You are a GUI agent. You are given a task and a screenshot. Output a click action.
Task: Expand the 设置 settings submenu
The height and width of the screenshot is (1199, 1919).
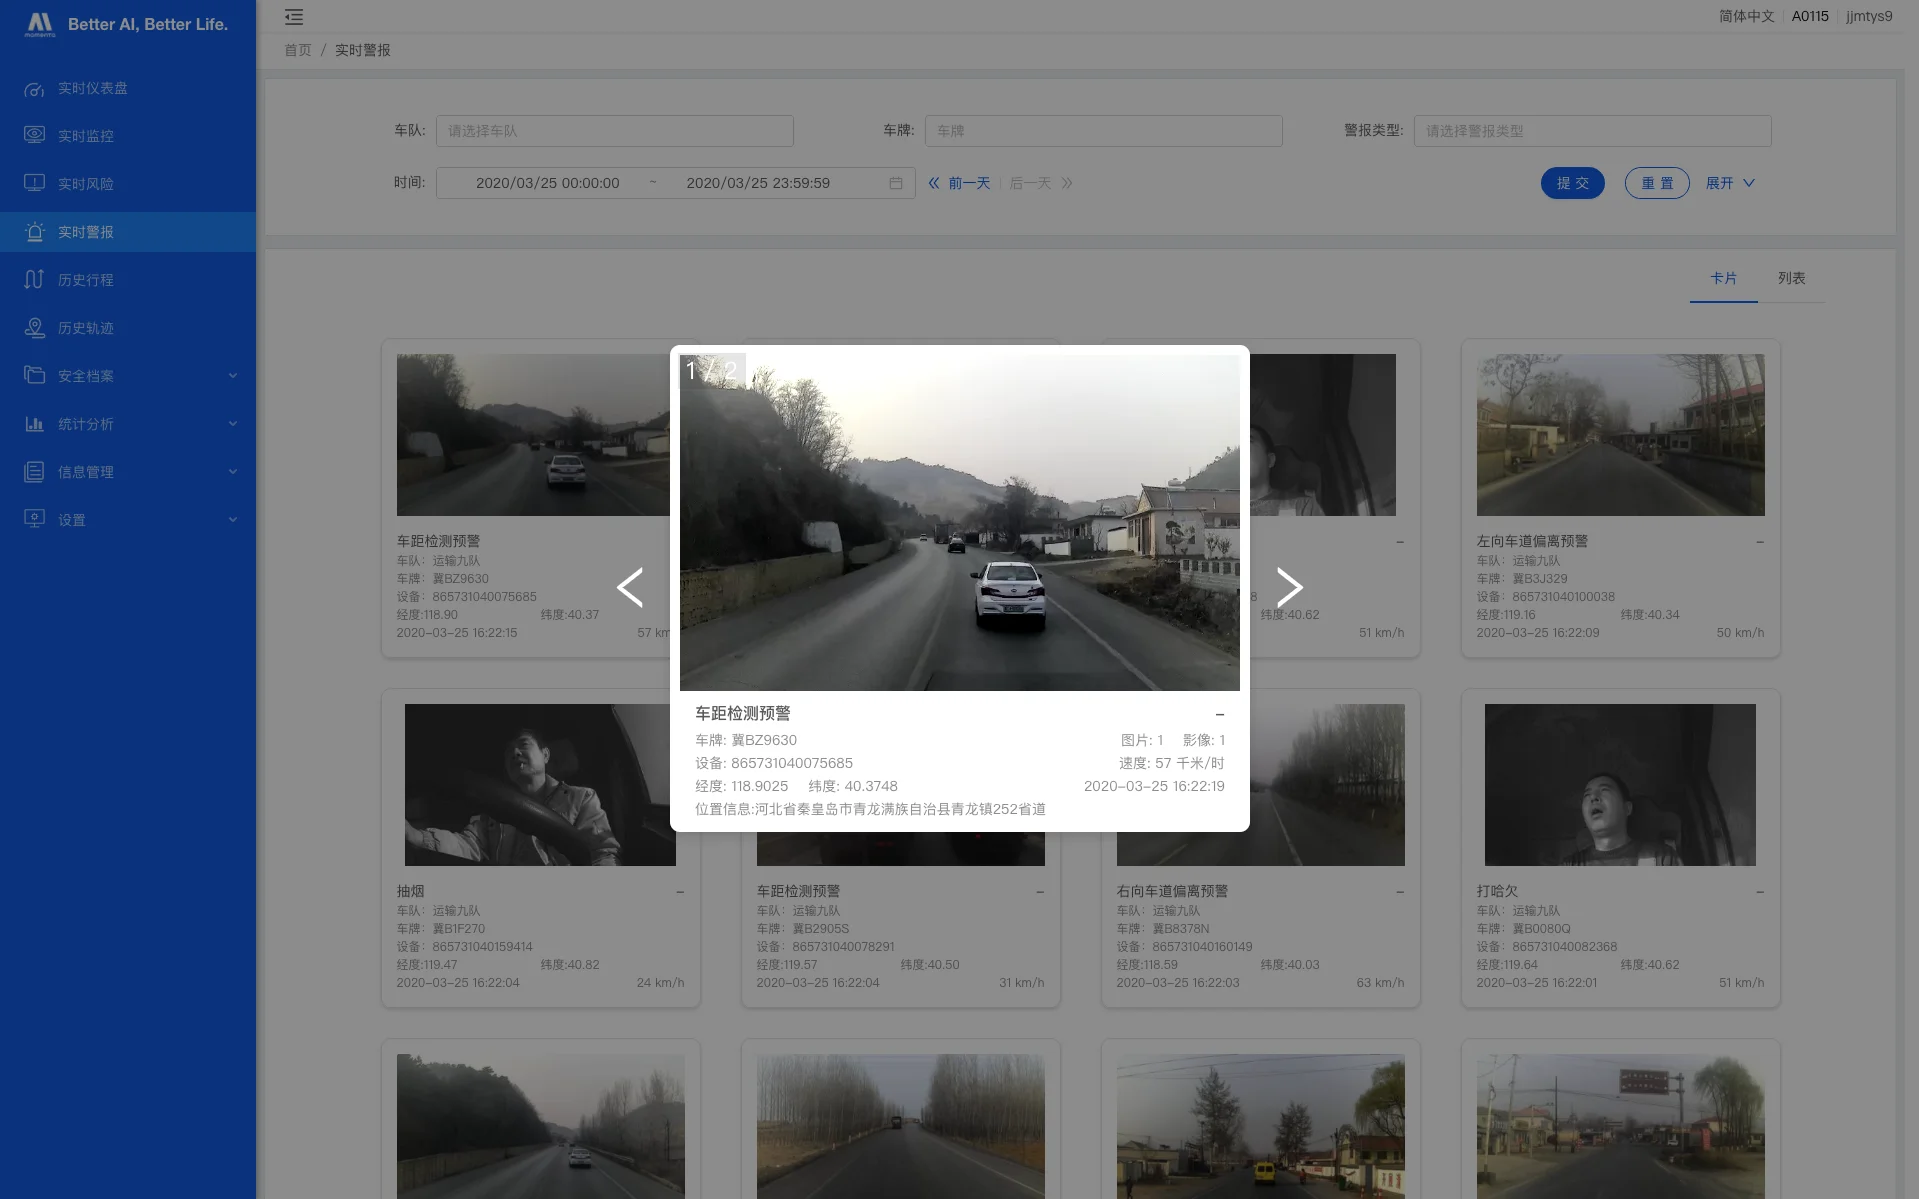point(128,520)
